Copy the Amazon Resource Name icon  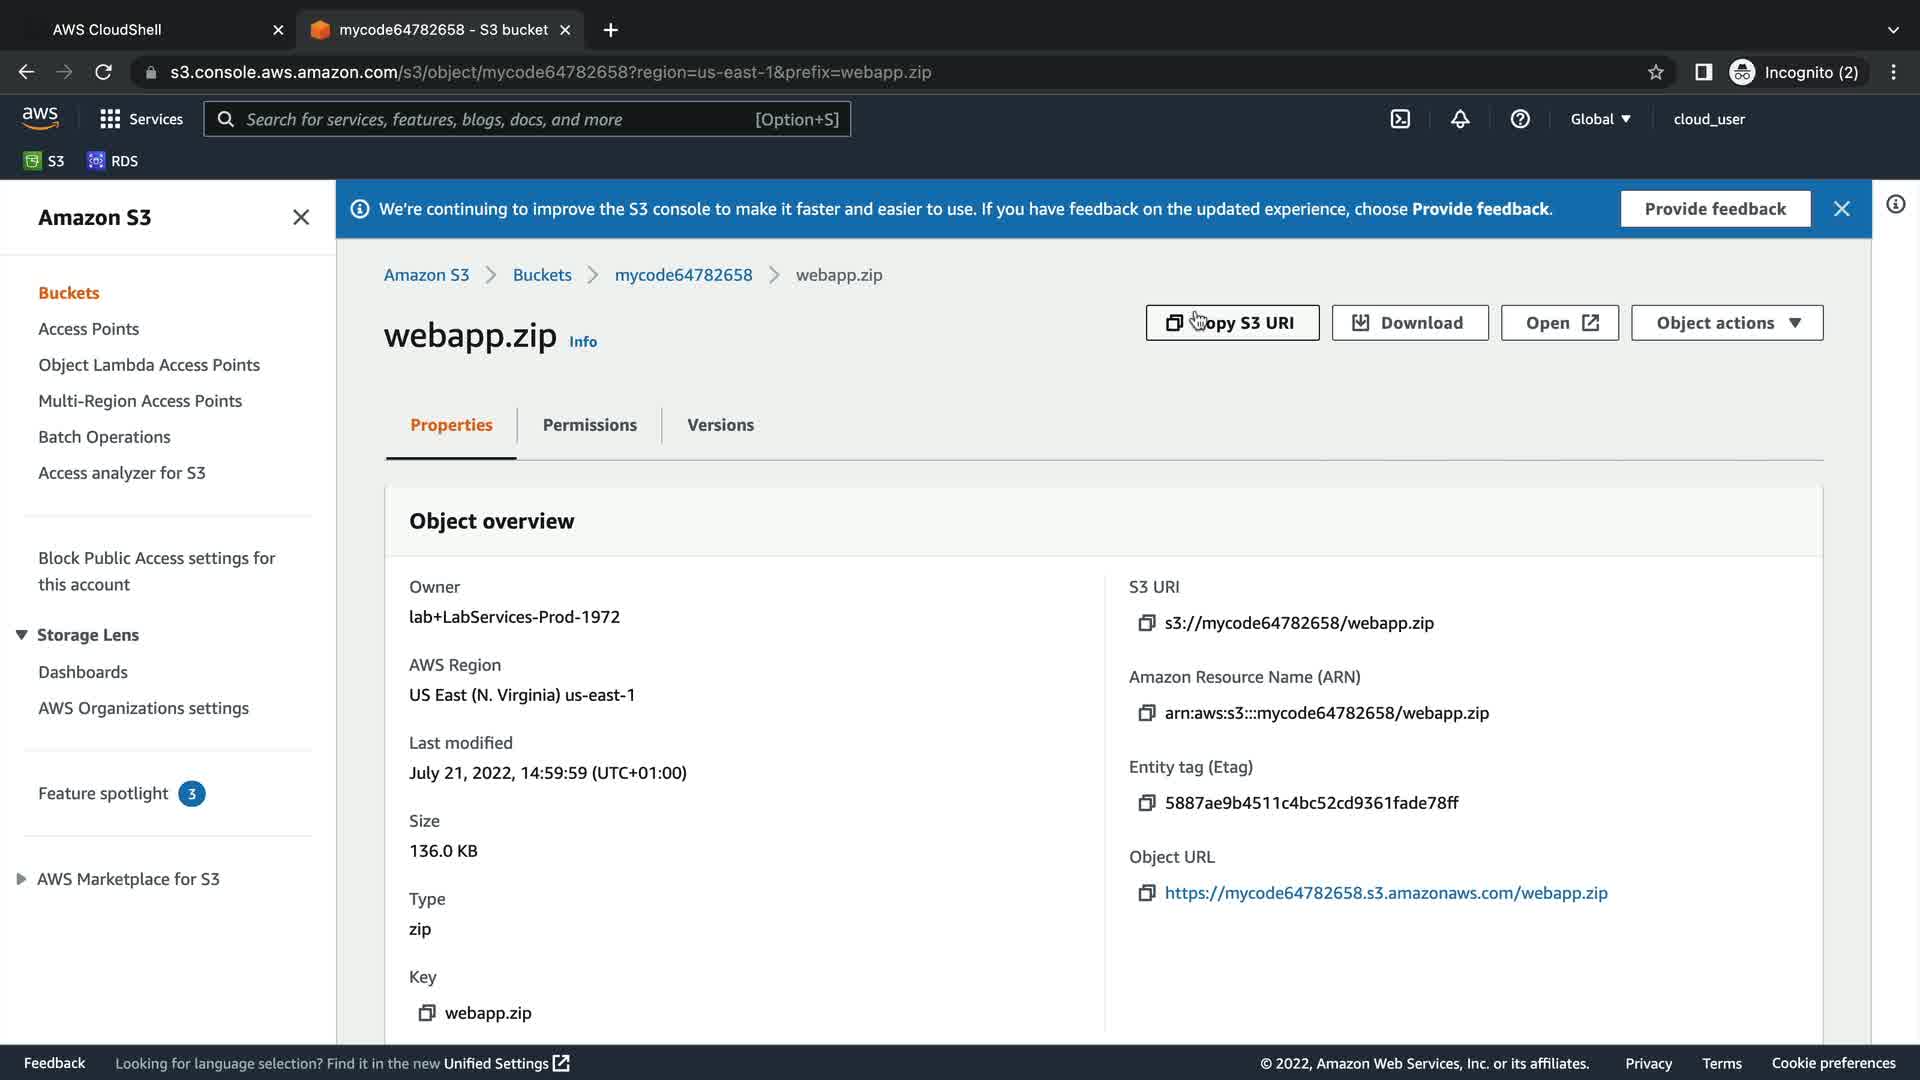[x=1147, y=713]
